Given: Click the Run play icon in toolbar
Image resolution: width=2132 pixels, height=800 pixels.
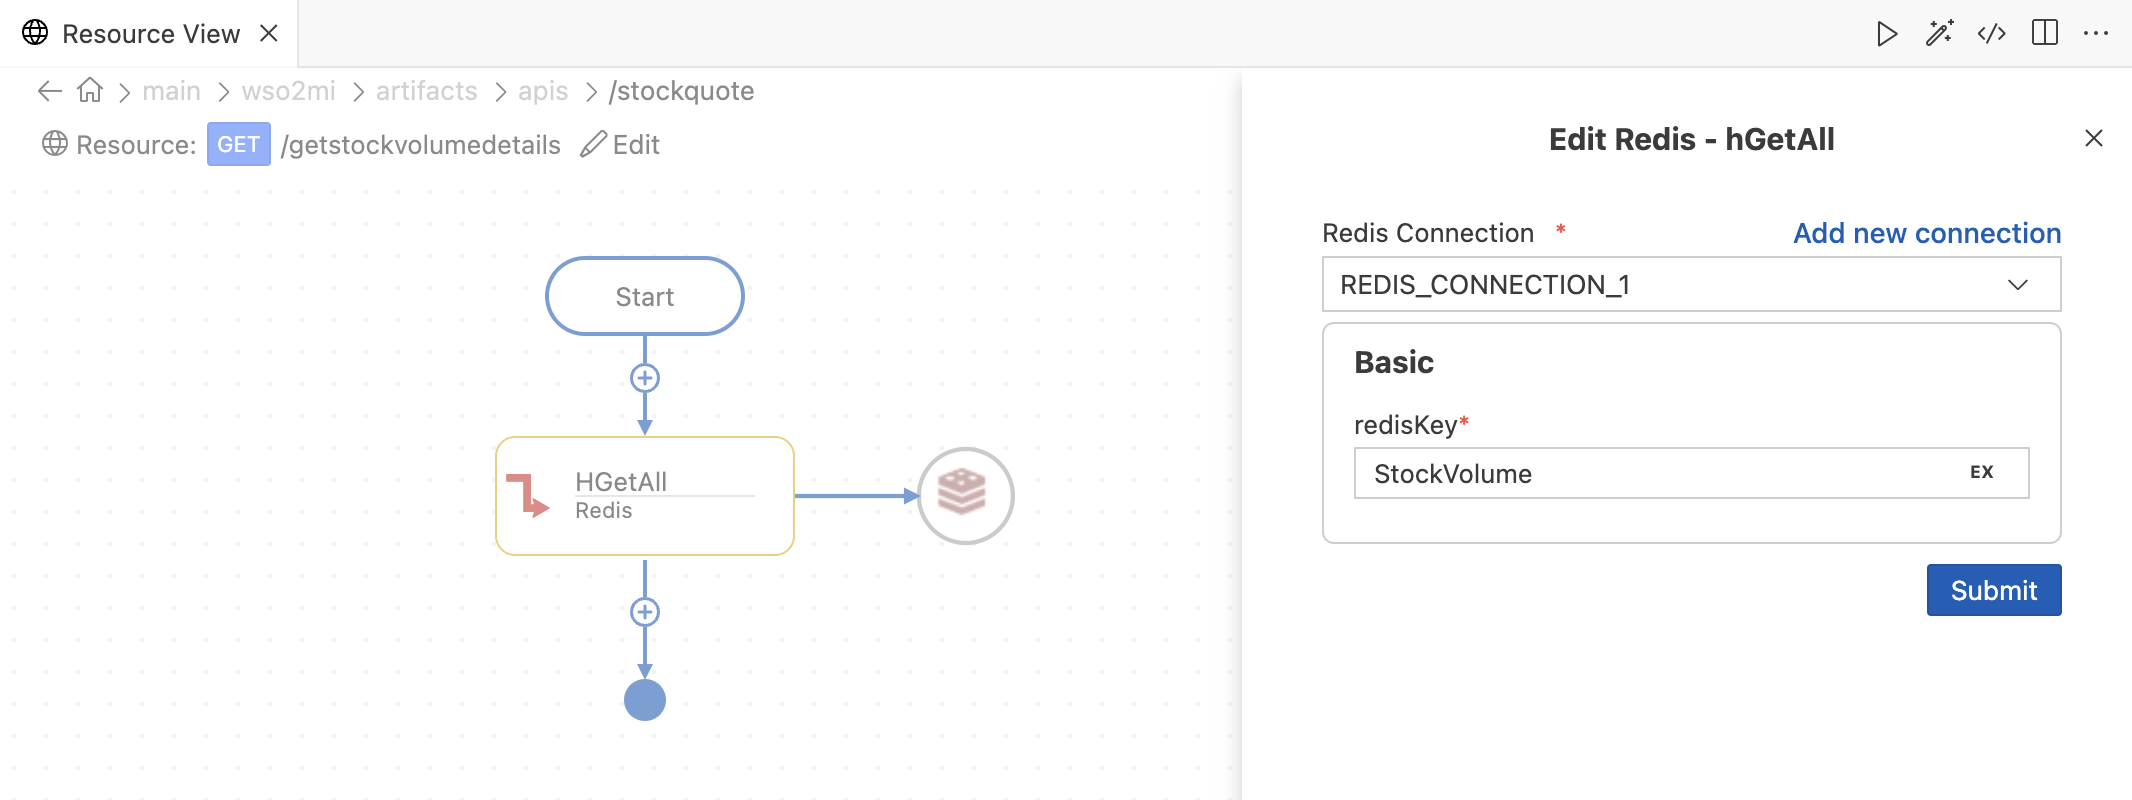Looking at the screenshot, I should 1886,34.
